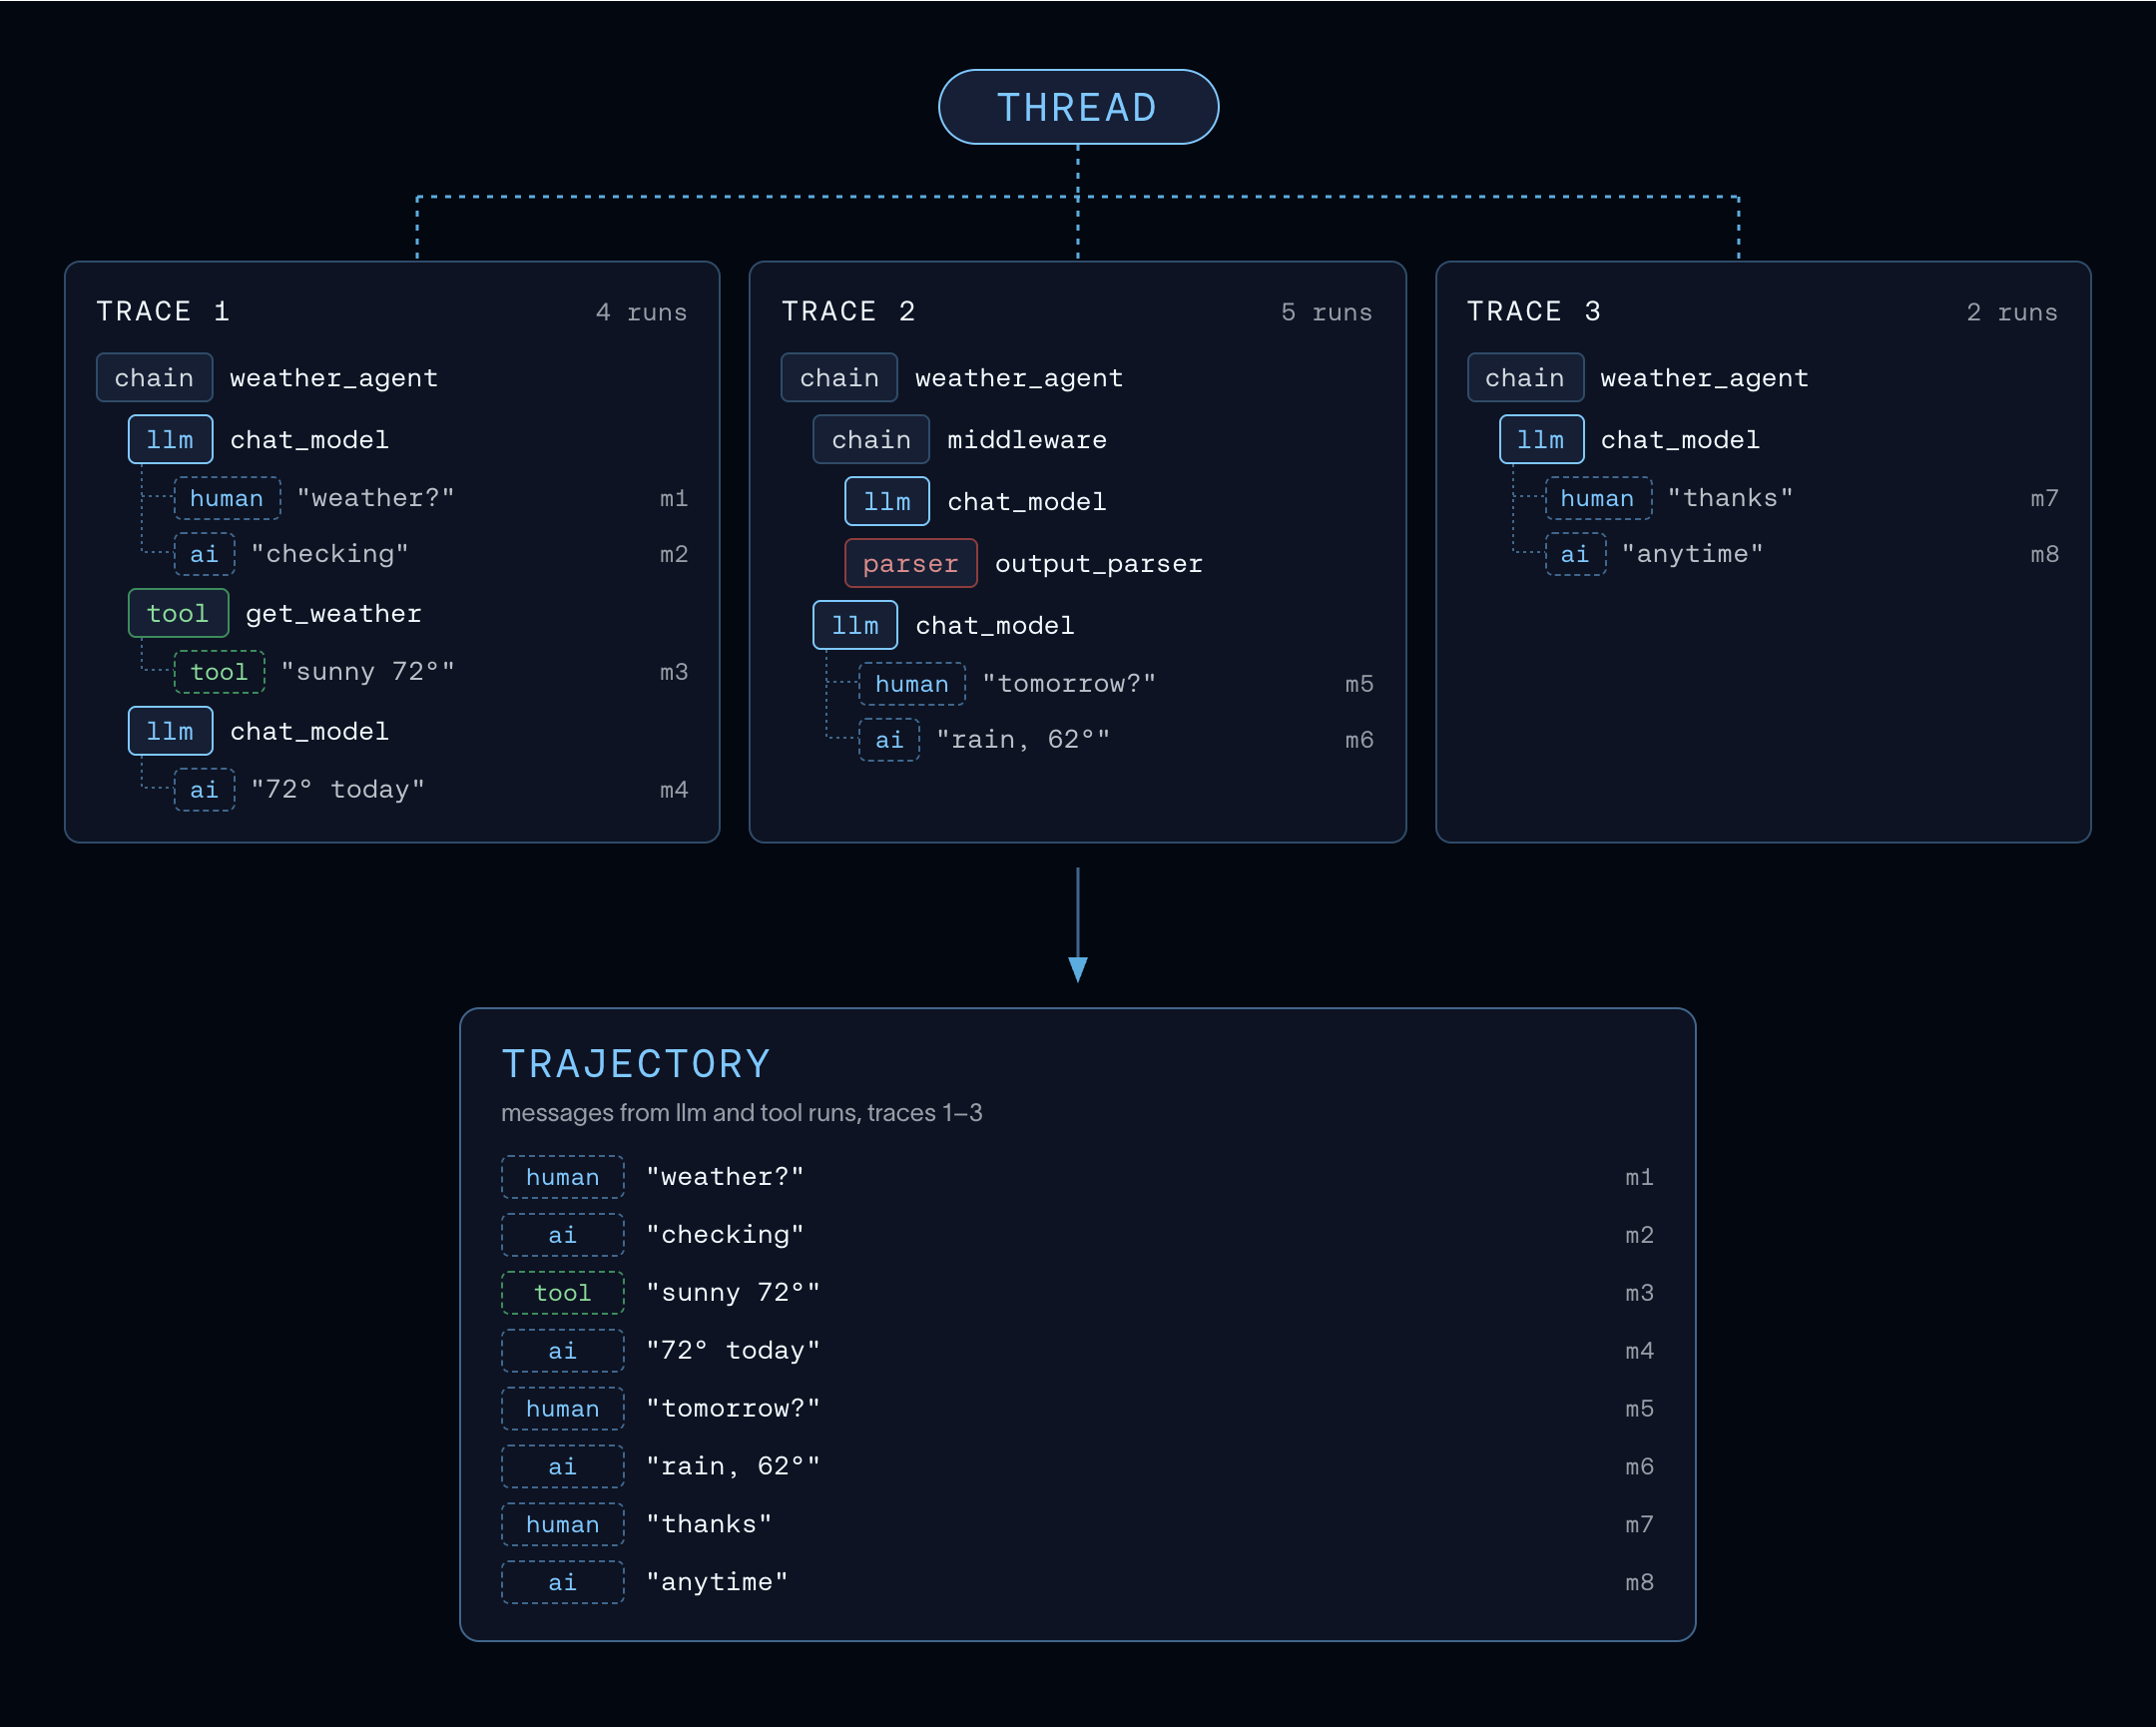Viewport: 2156px width, 1727px height.
Task: Click the THREAD pill at the top
Action: coord(1077,107)
